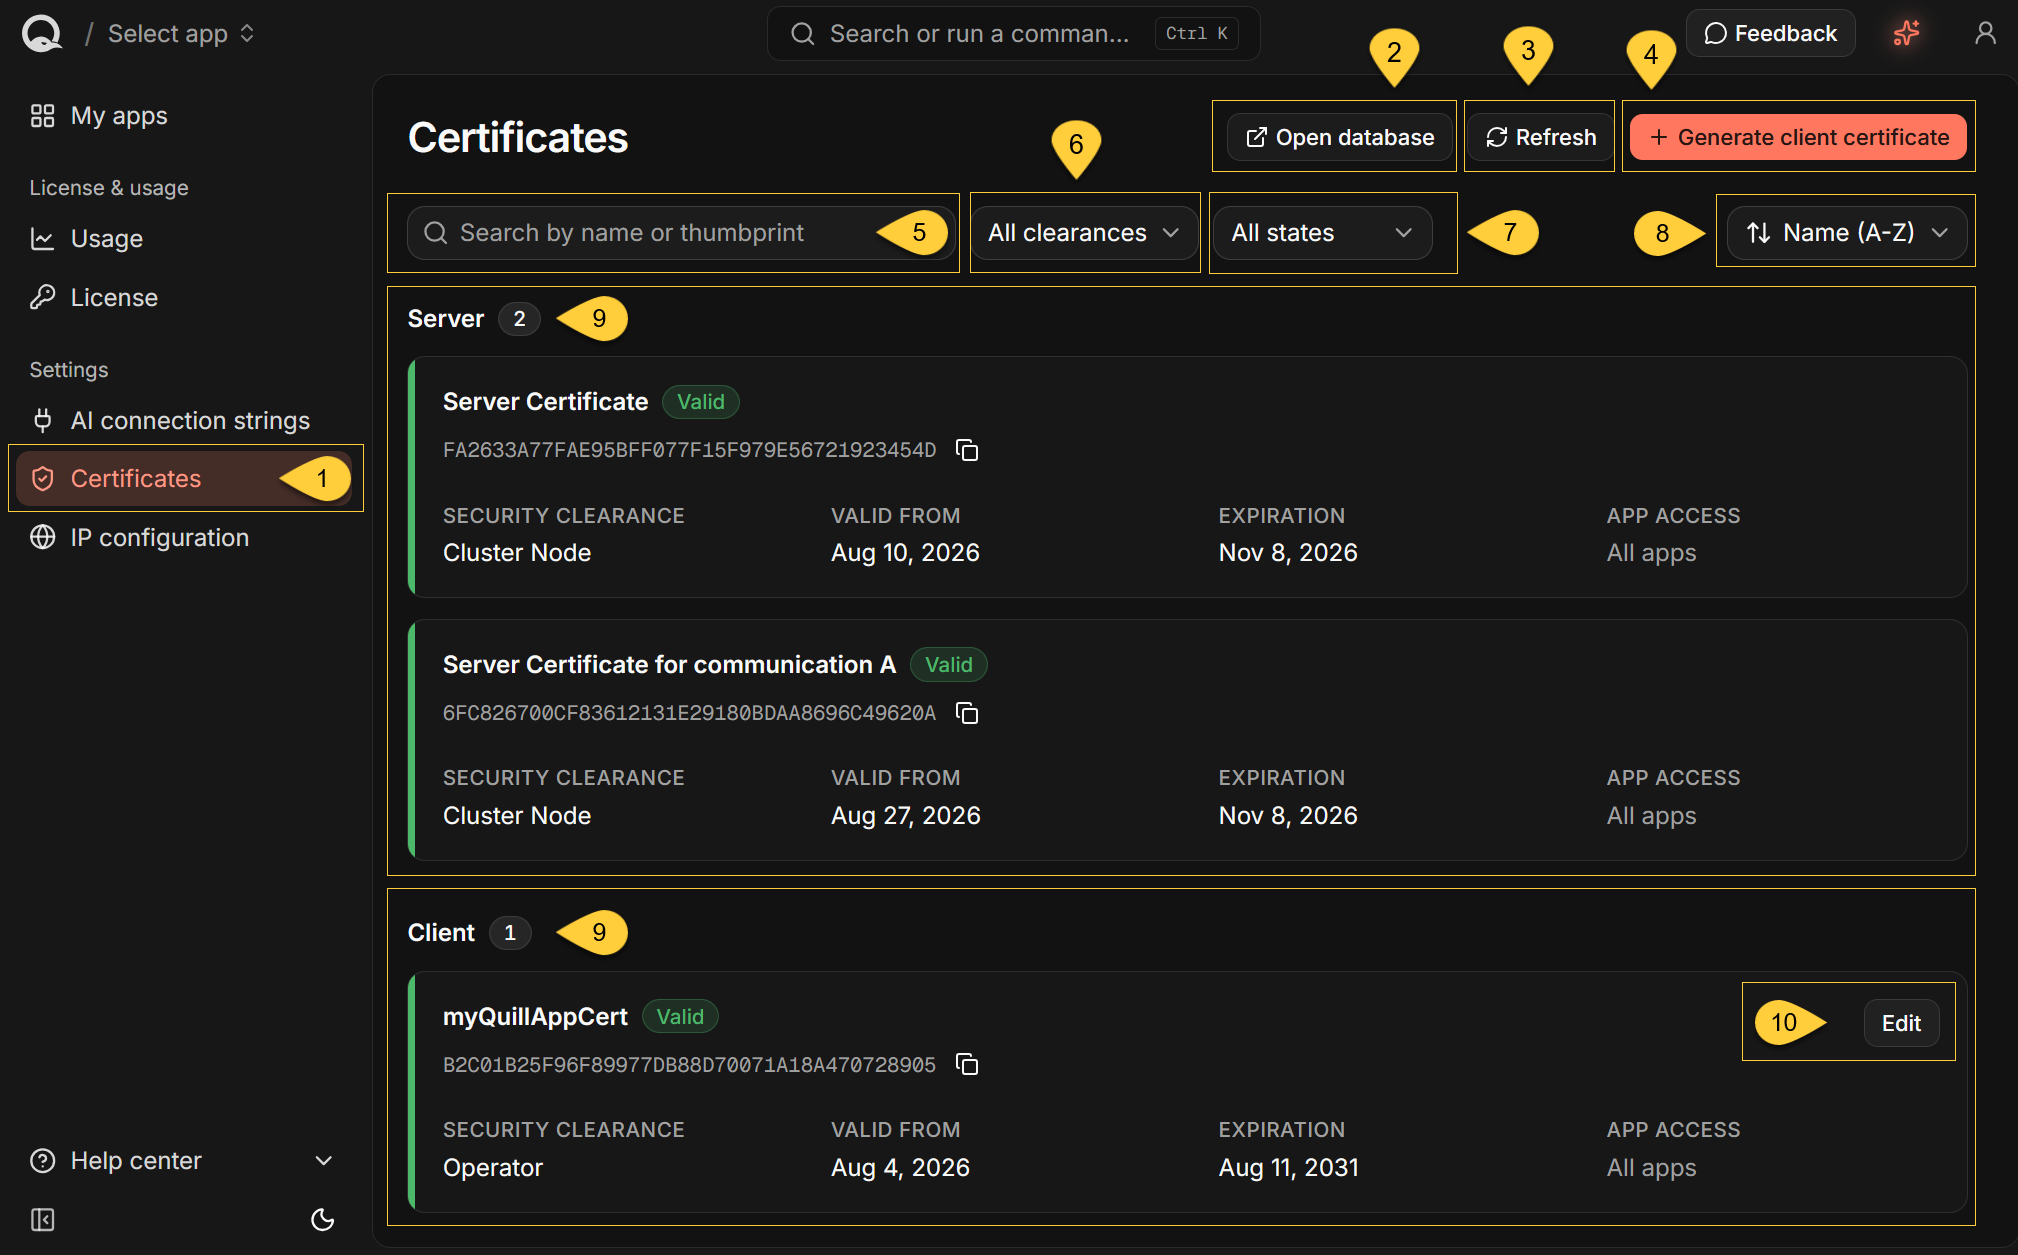This screenshot has width=2018, height=1255.
Task: Click expiration date Aug 11, 2031
Action: pyautogui.click(x=1288, y=1168)
